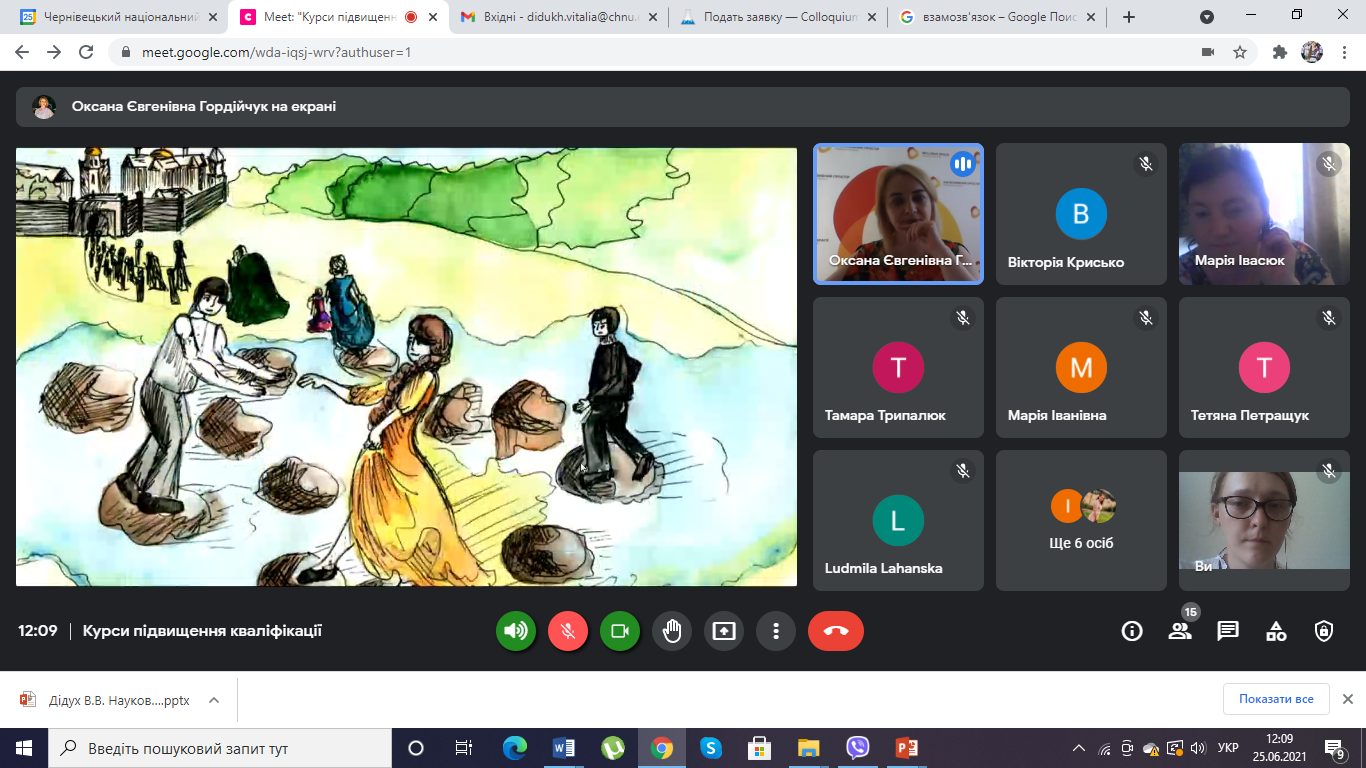Click the camera permission icon in address bar
Screen dimensions: 1366x768
pyautogui.click(x=1207, y=52)
